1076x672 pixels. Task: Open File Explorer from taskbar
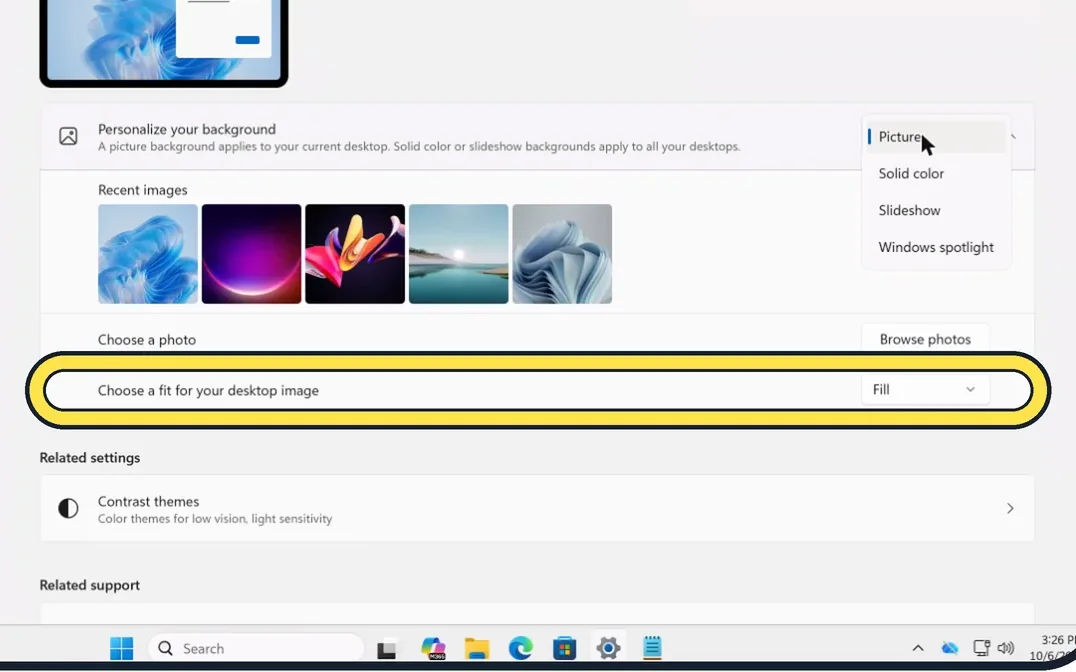[x=477, y=648]
